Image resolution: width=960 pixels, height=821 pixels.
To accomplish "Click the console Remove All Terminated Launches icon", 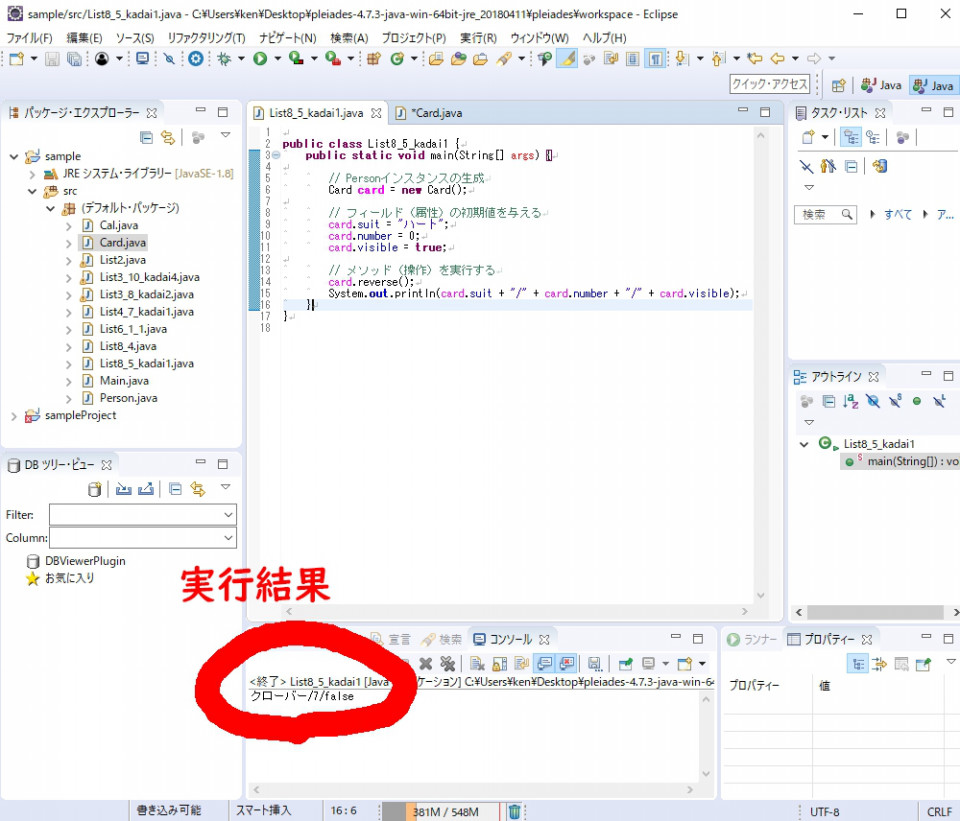I will click(x=447, y=664).
